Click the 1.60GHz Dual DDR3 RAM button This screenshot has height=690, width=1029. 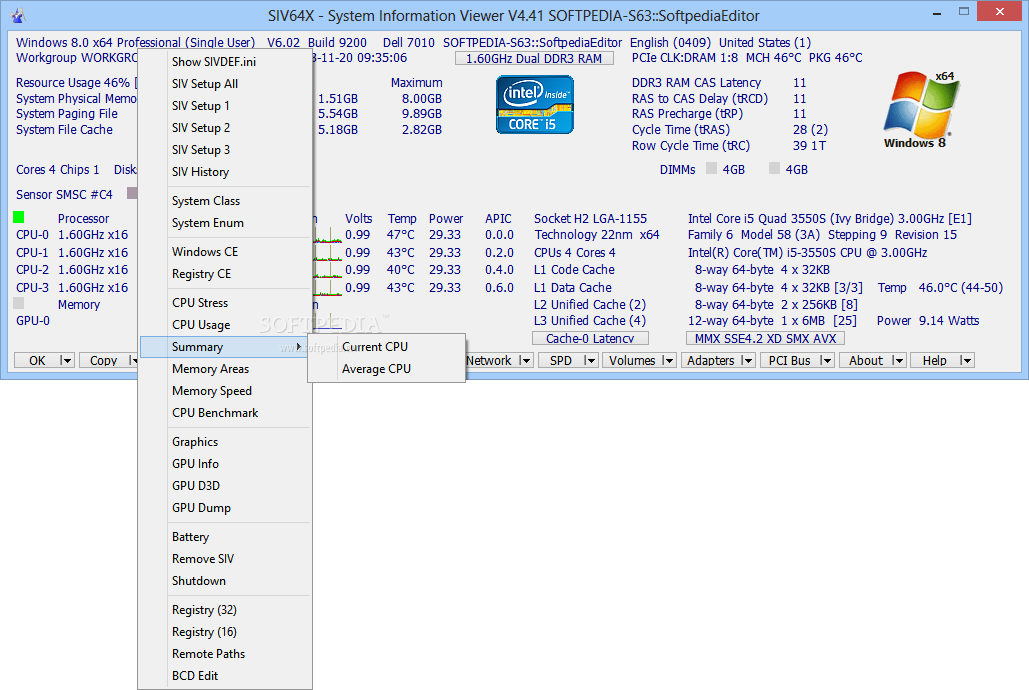[x=534, y=58]
